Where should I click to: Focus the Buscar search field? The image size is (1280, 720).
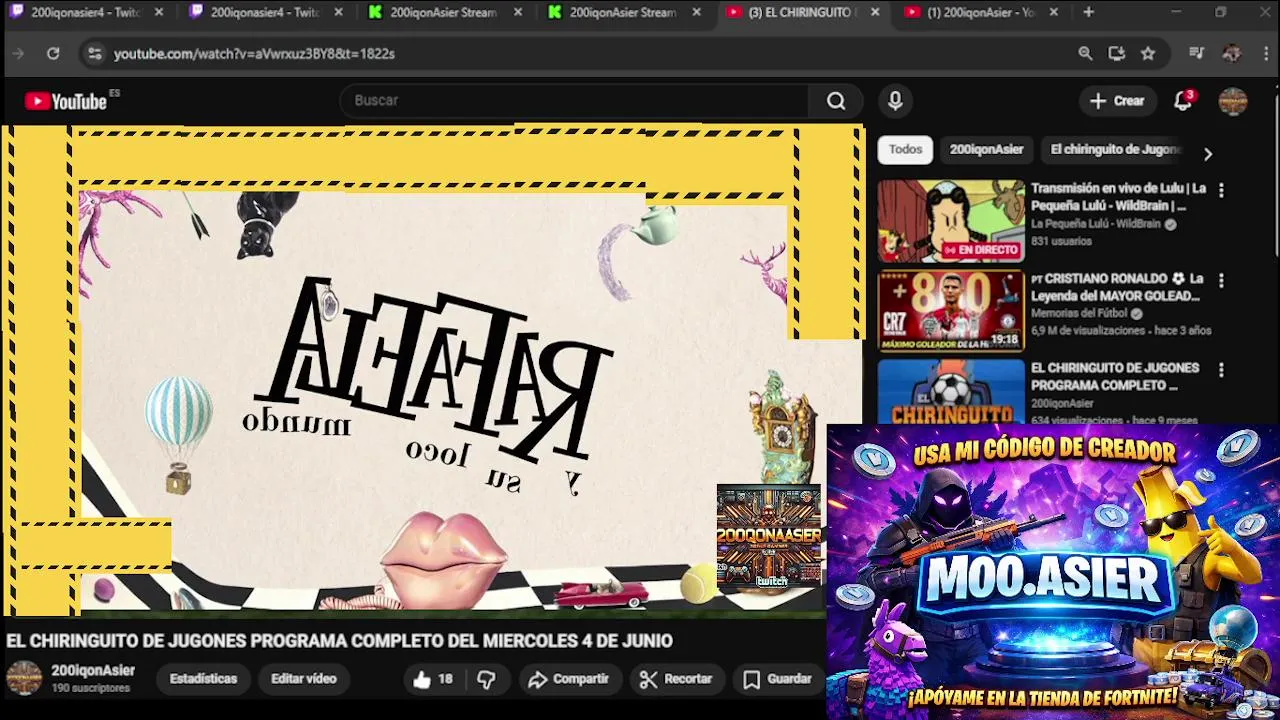click(575, 100)
